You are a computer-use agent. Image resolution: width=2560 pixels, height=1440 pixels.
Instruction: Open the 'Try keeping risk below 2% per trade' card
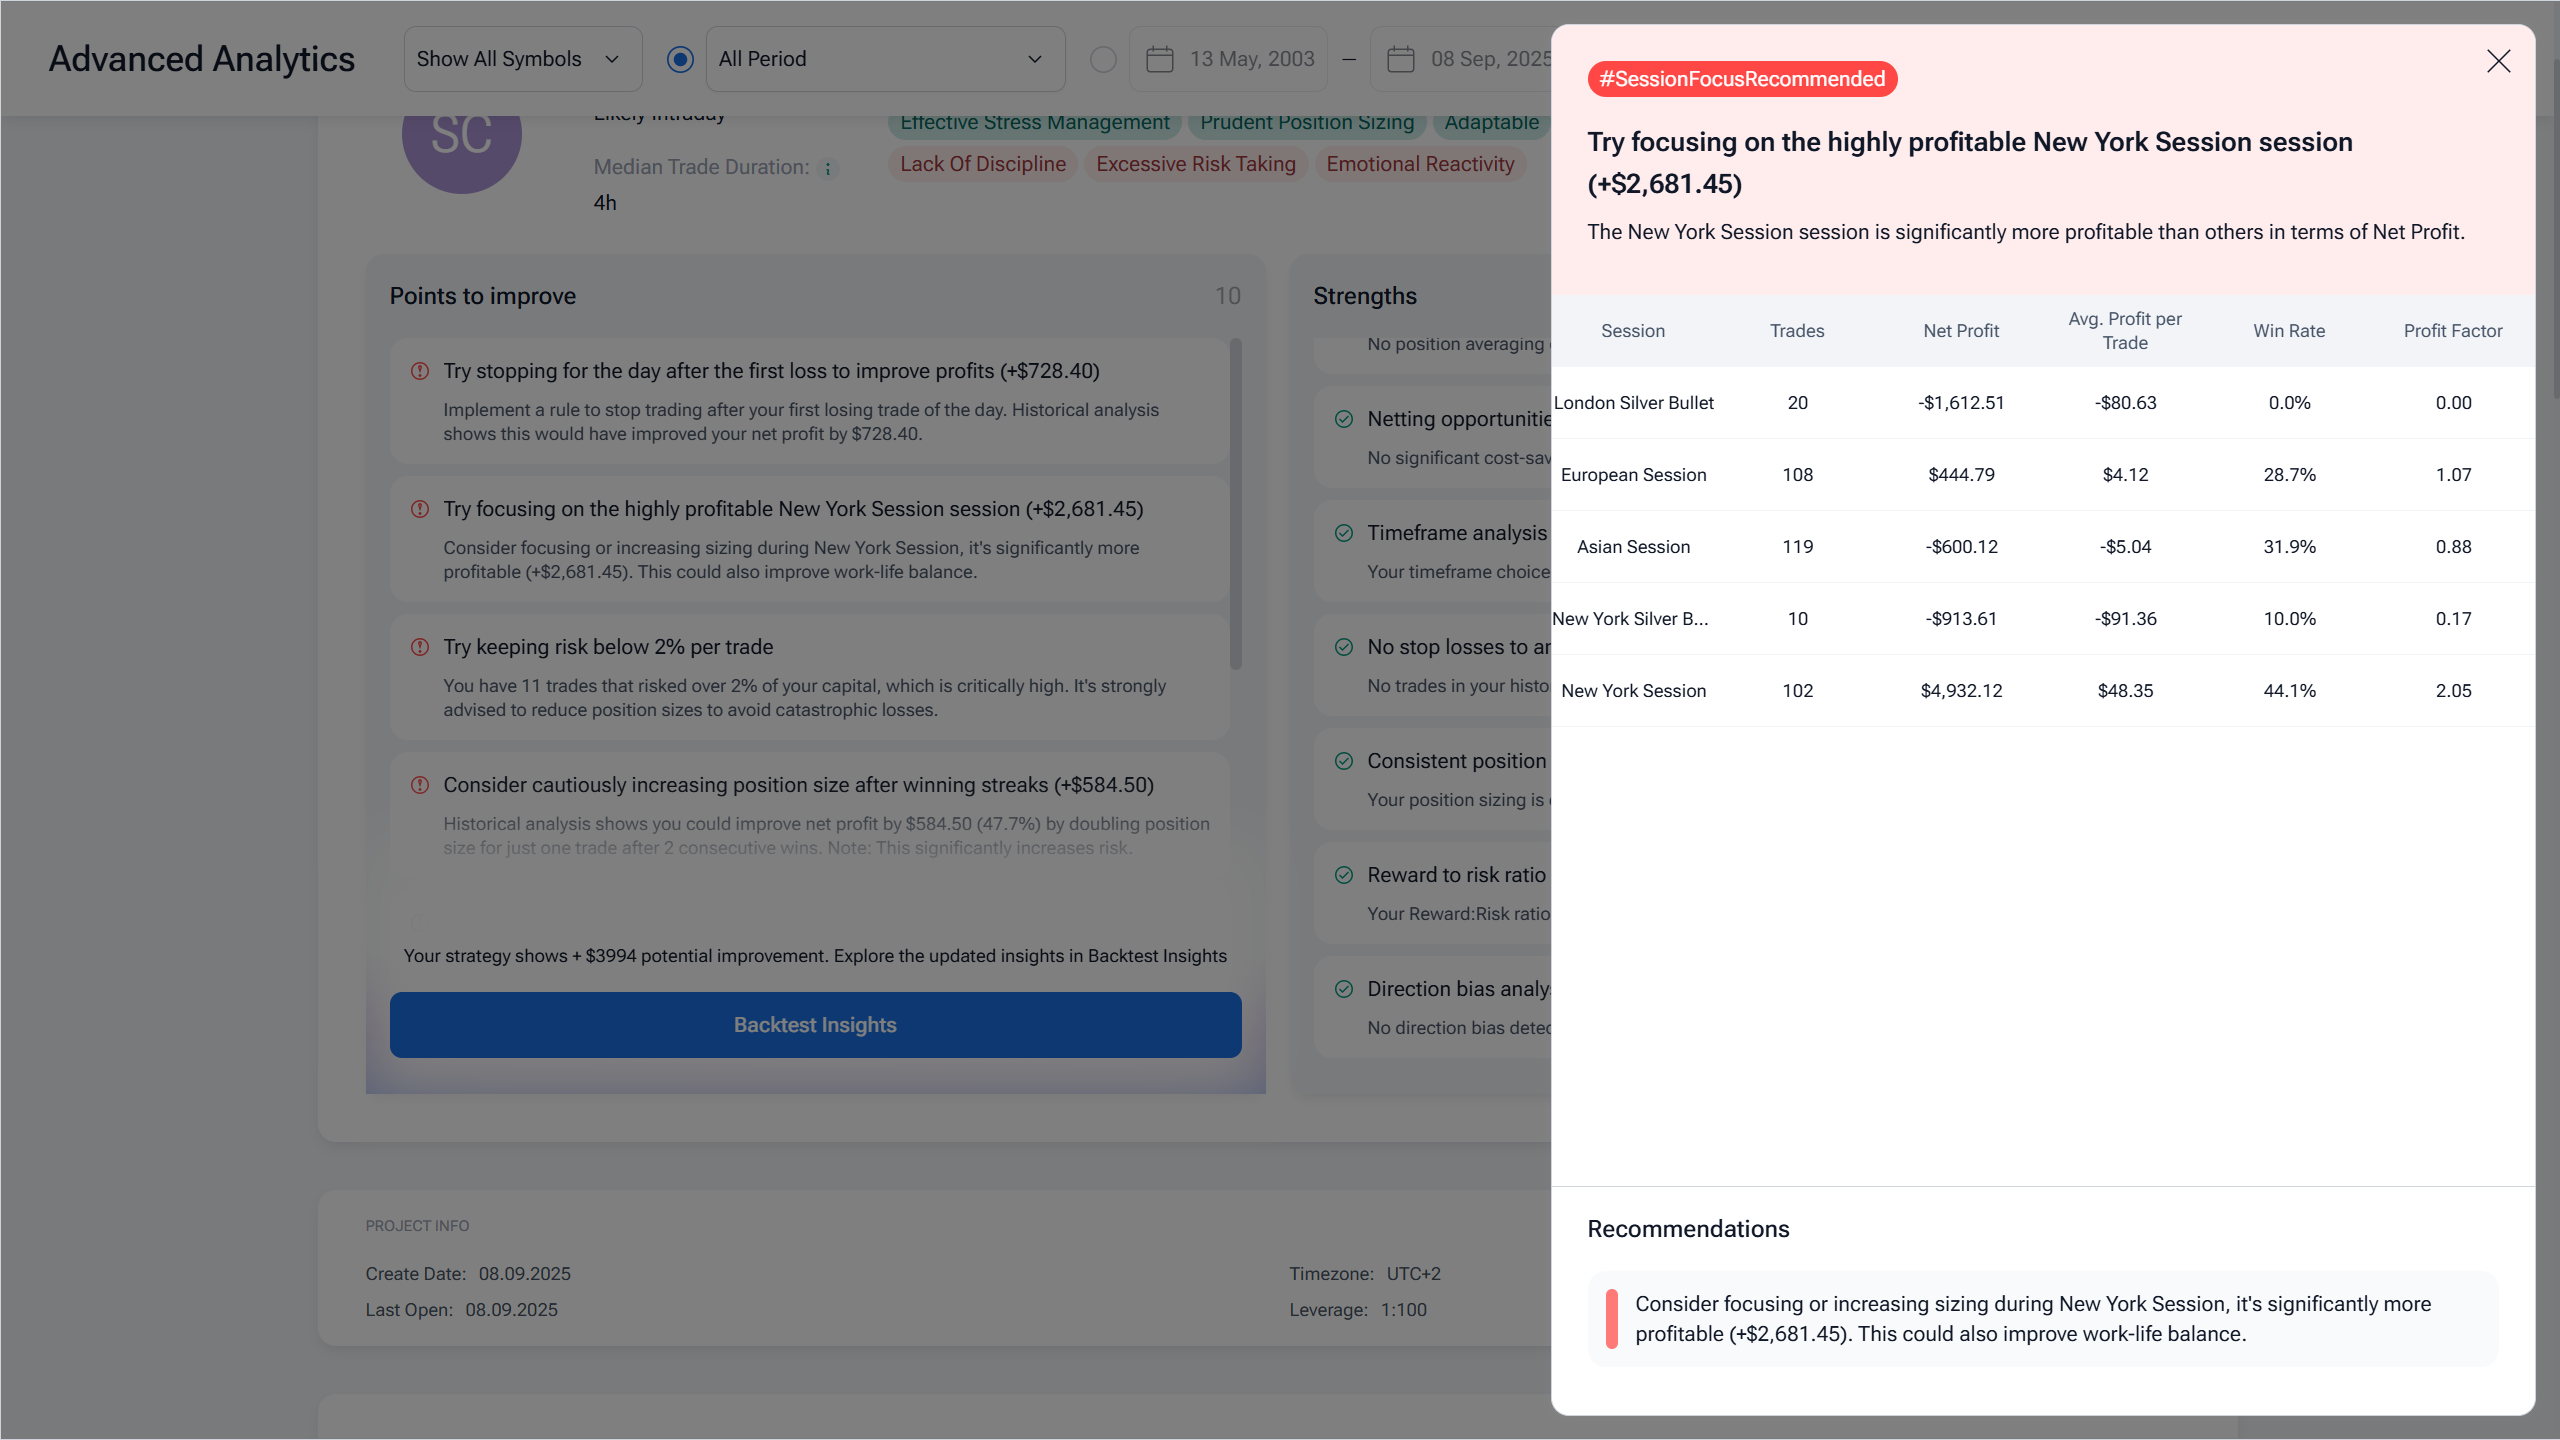809,677
